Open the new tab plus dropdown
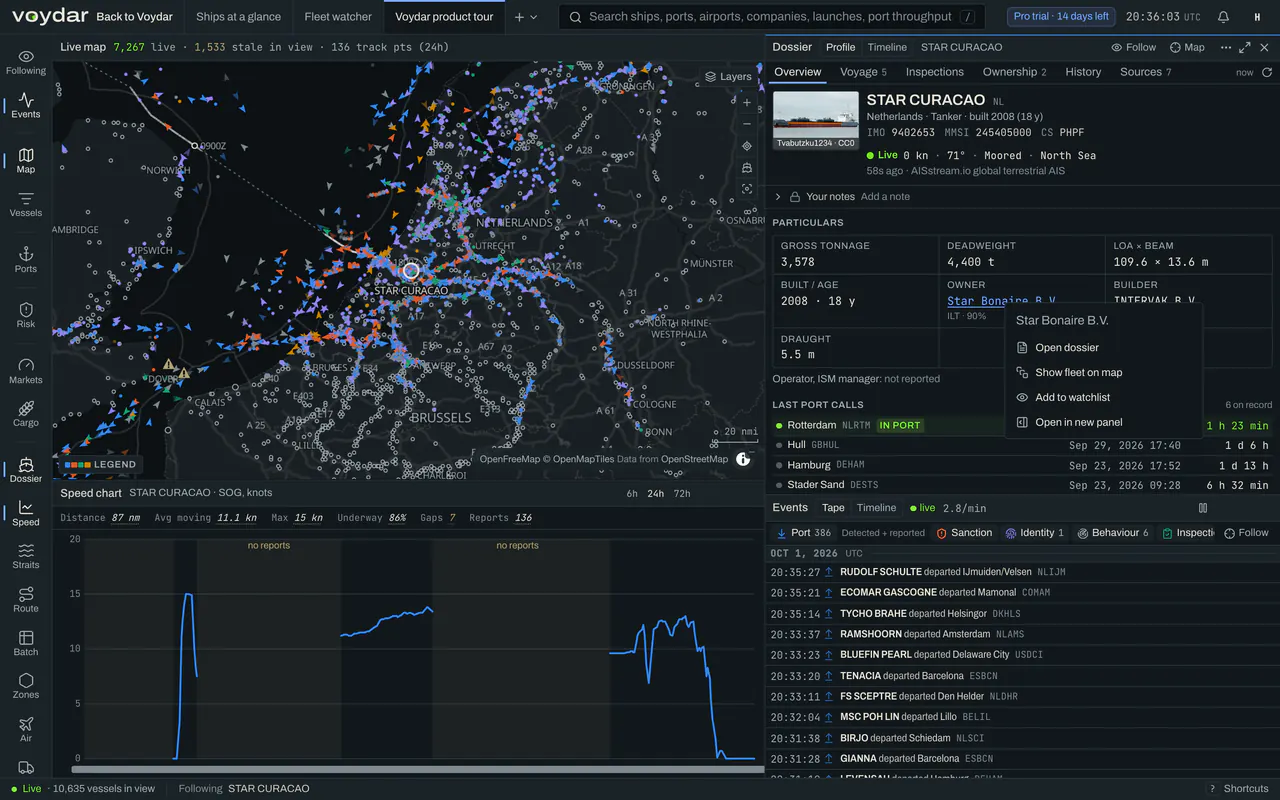This screenshot has width=1280, height=800. tap(526, 17)
